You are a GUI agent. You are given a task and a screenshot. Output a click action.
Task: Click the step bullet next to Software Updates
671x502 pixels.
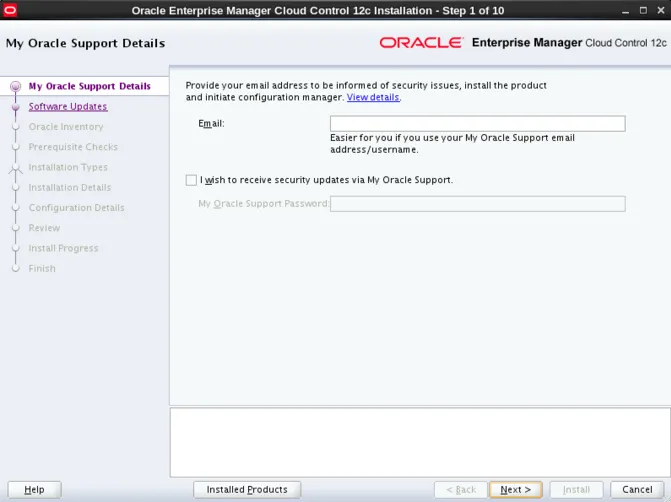(x=15, y=107)
